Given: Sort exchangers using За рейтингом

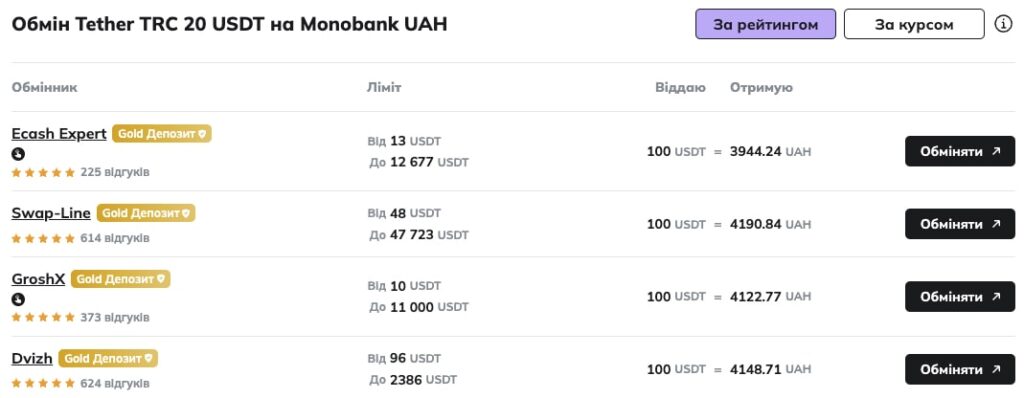Looking at the screenshot, I should [x=765, y=24].
